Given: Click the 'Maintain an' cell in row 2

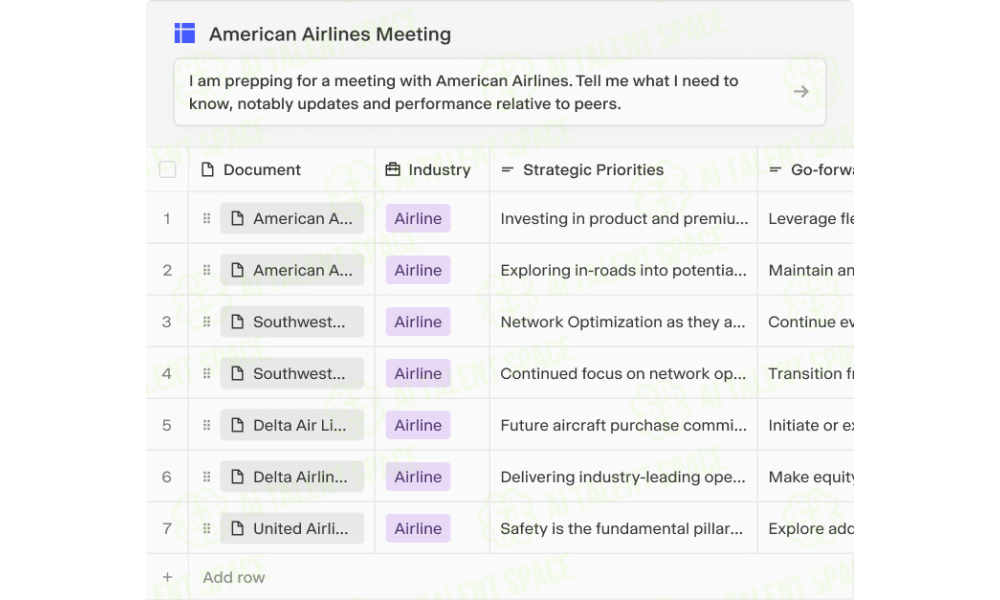Looking at the screenshot, I should point(806,270).
